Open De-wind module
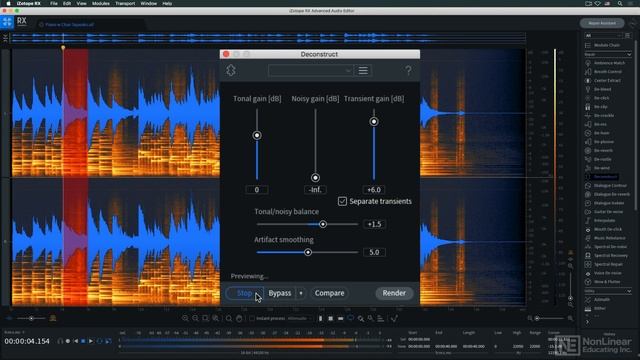640x360 pixels. [598, 168]
